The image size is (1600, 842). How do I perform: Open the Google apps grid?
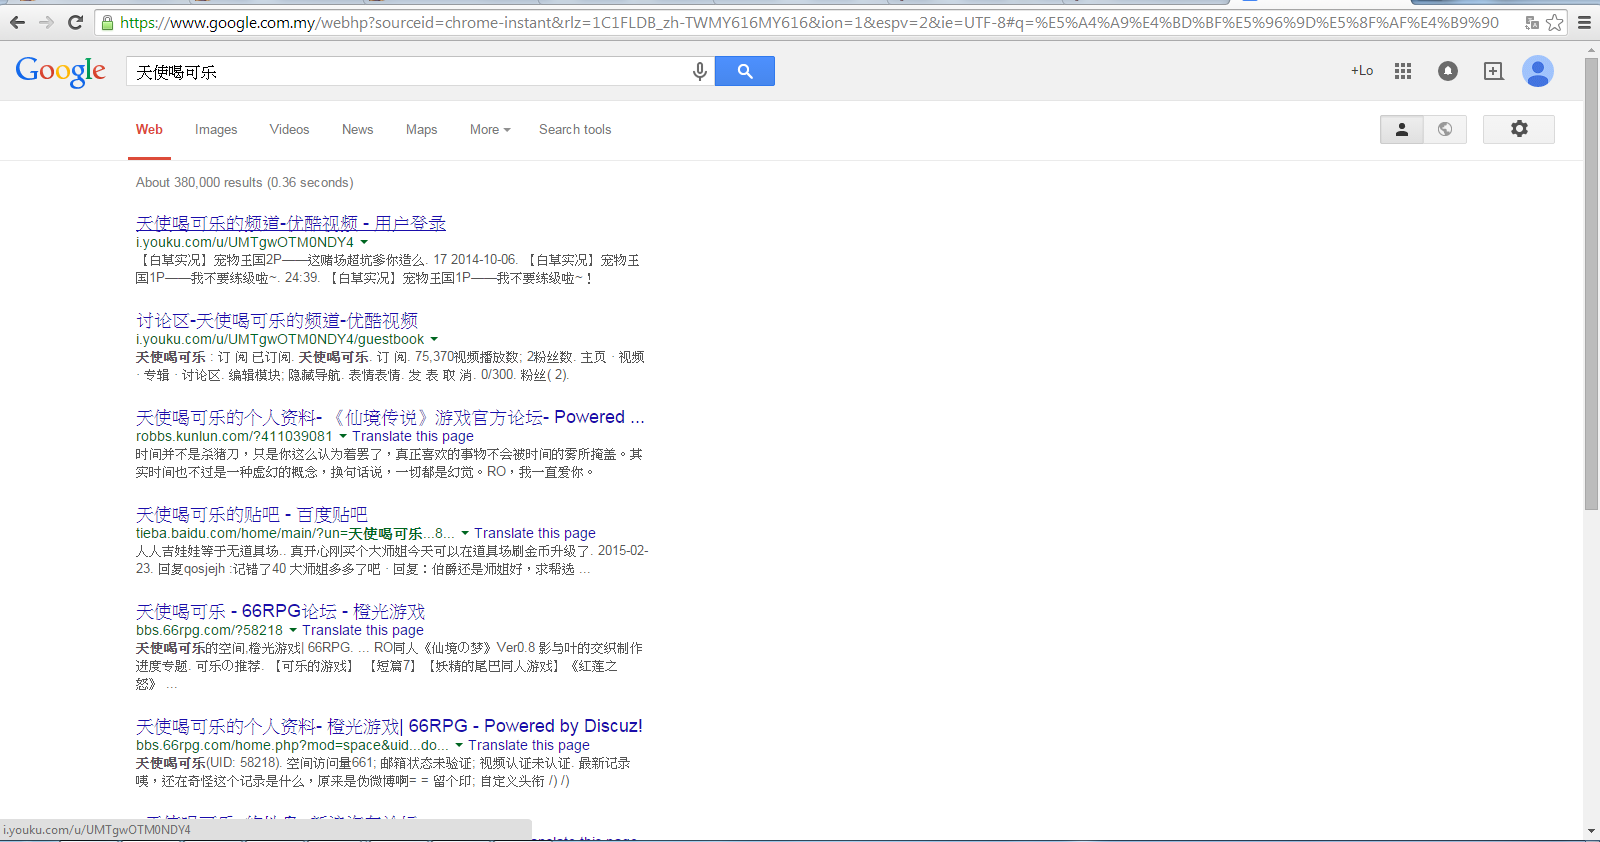coord(1403,71)
